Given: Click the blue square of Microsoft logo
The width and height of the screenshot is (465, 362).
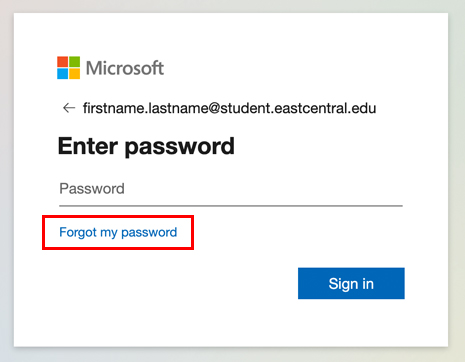Looking at the screenshot, I should [62, 74].
